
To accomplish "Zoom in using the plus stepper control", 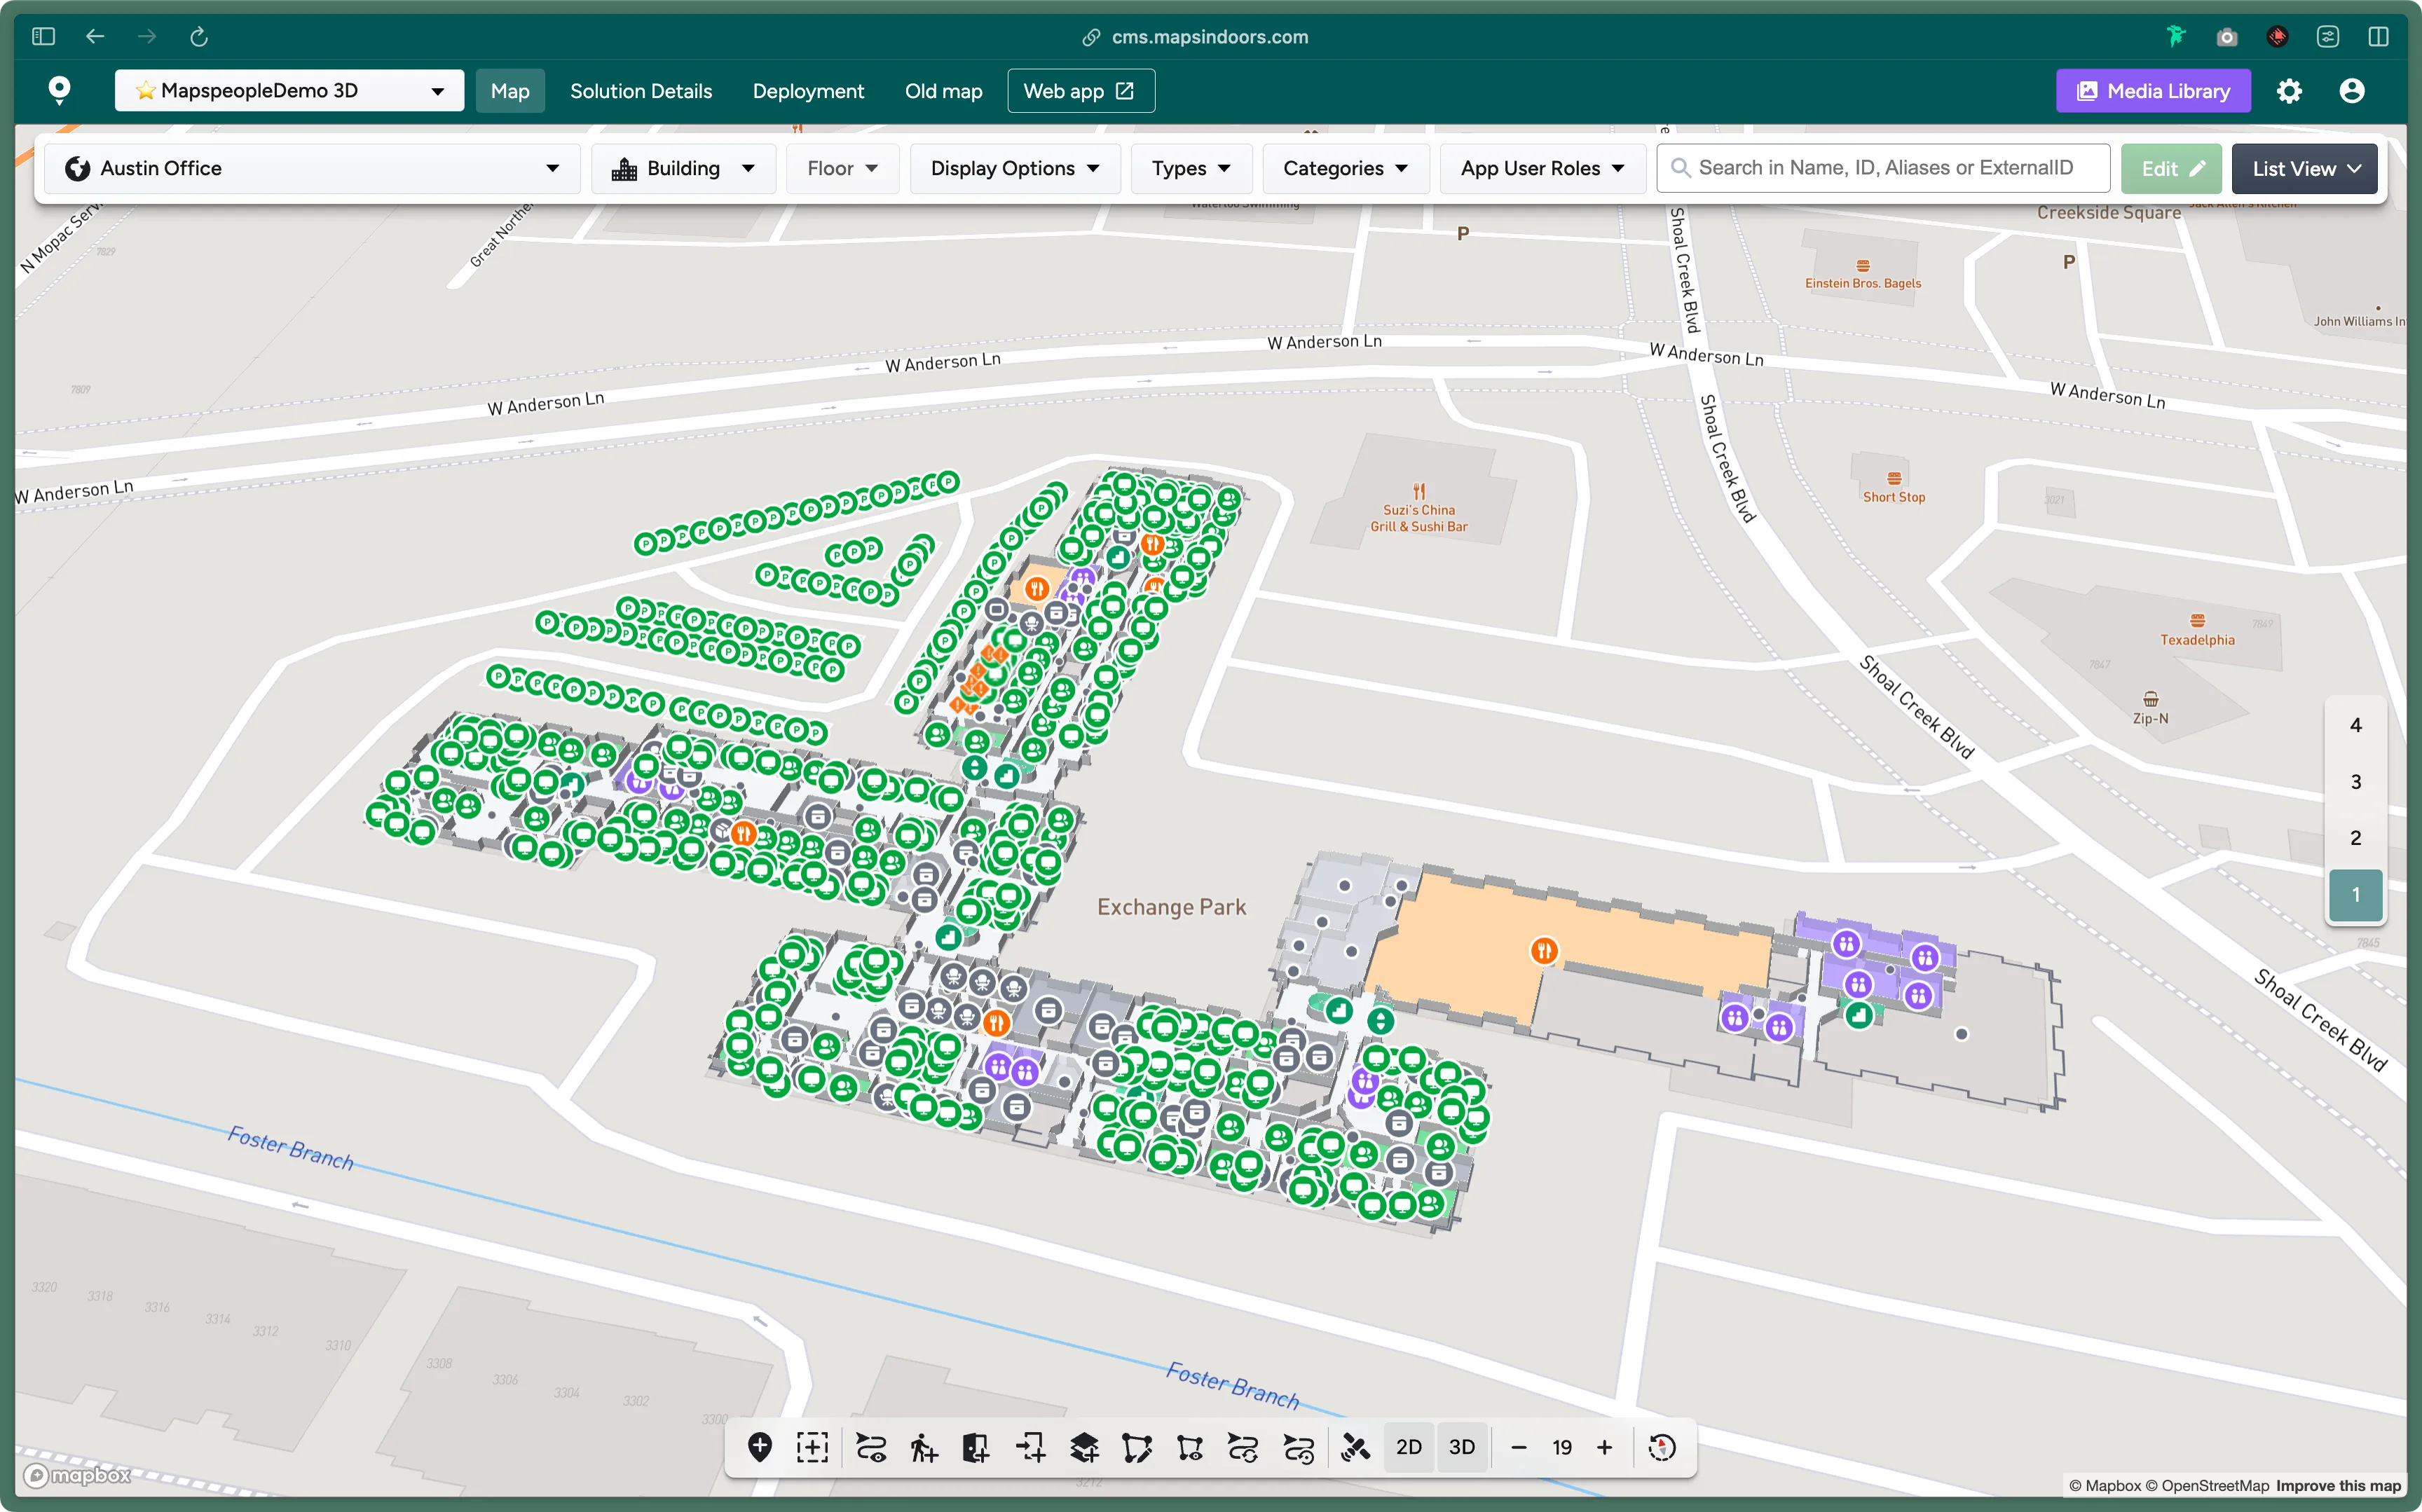I will tap(1605, 1447).
